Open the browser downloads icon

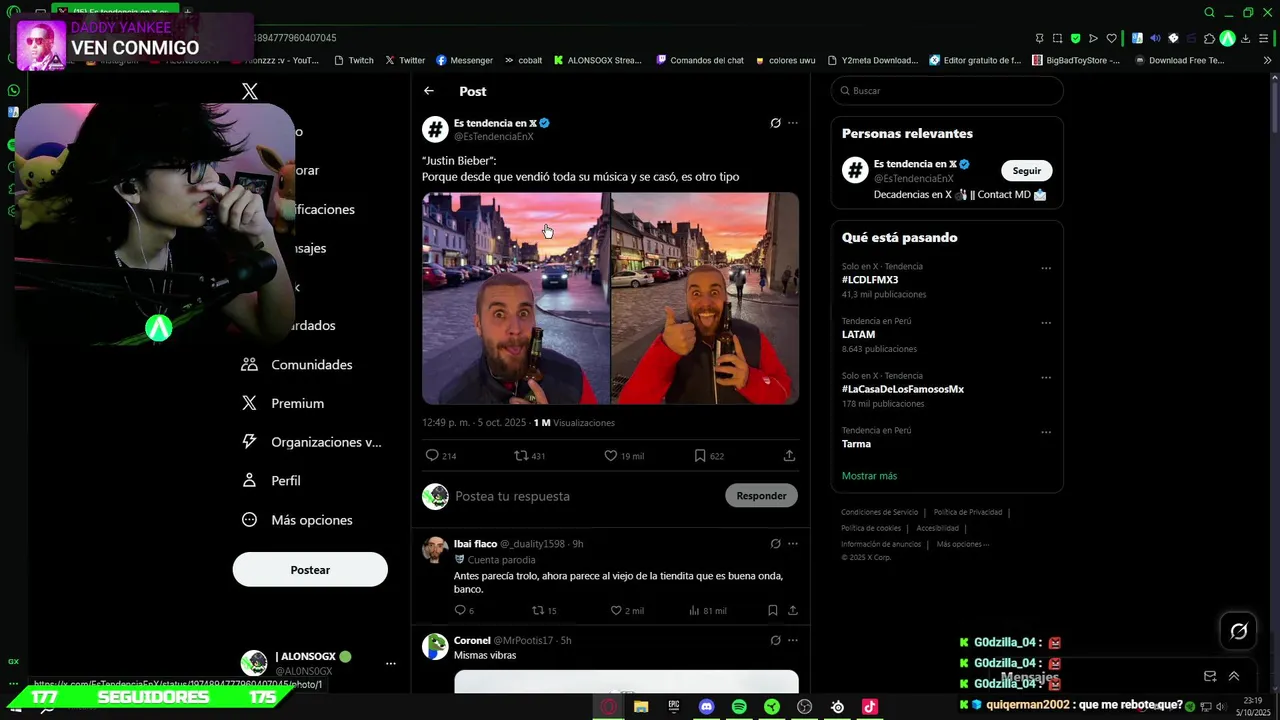pos(1246,38)
